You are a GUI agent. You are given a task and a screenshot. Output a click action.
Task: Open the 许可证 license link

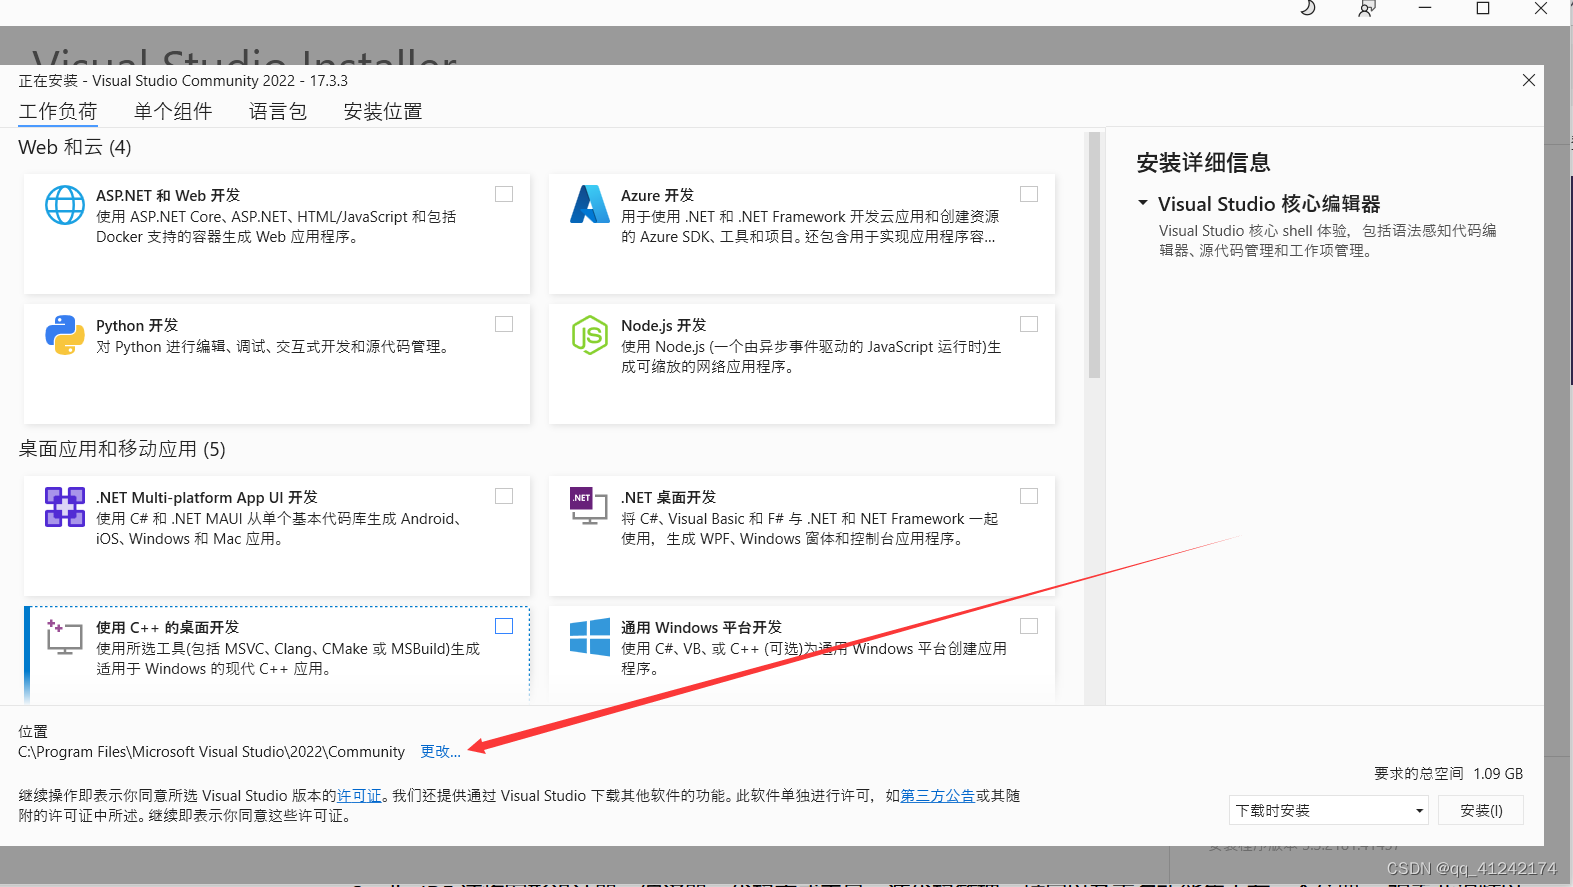coord(359,796)
